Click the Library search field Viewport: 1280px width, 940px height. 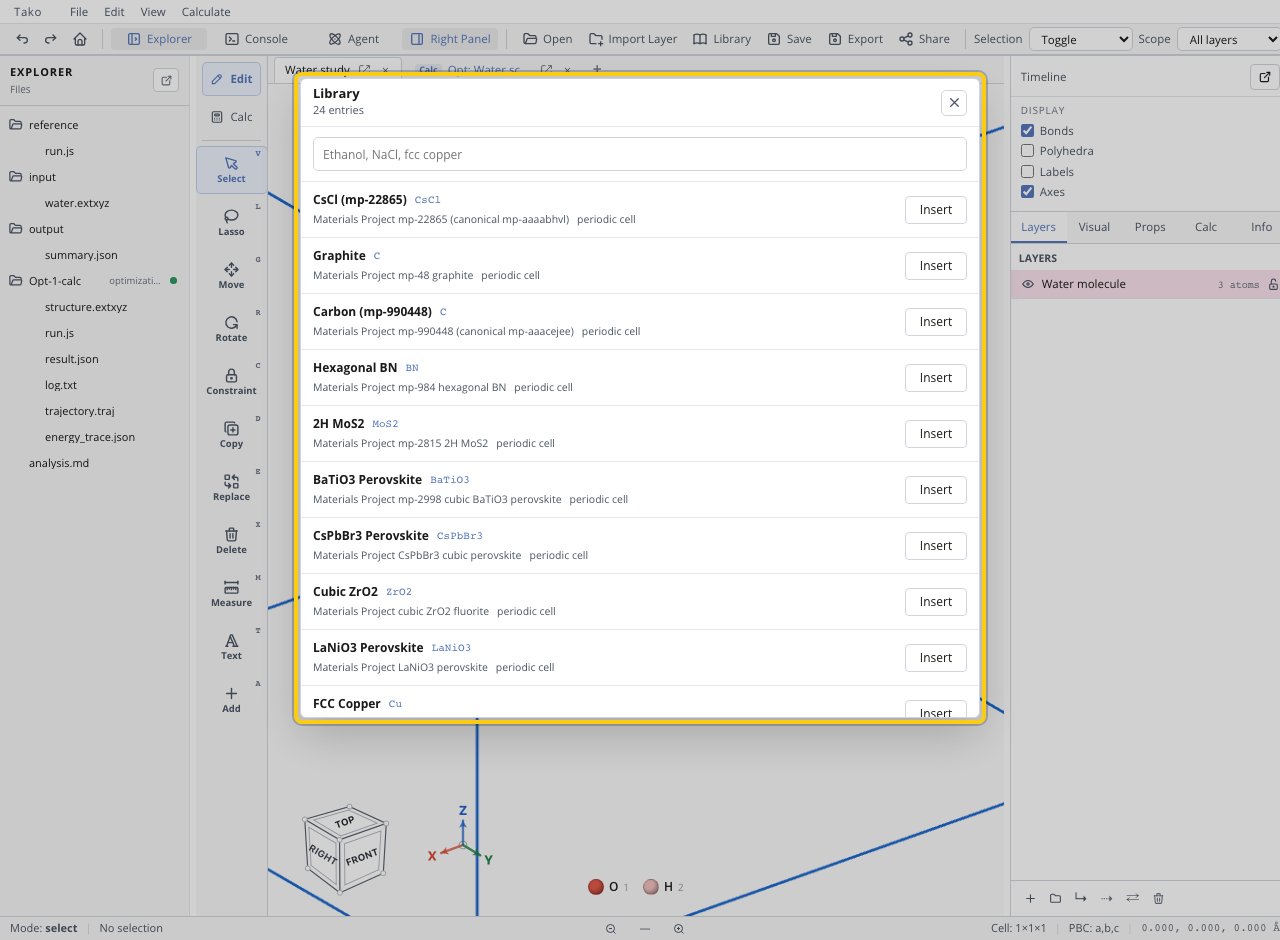tap(640, 154)
